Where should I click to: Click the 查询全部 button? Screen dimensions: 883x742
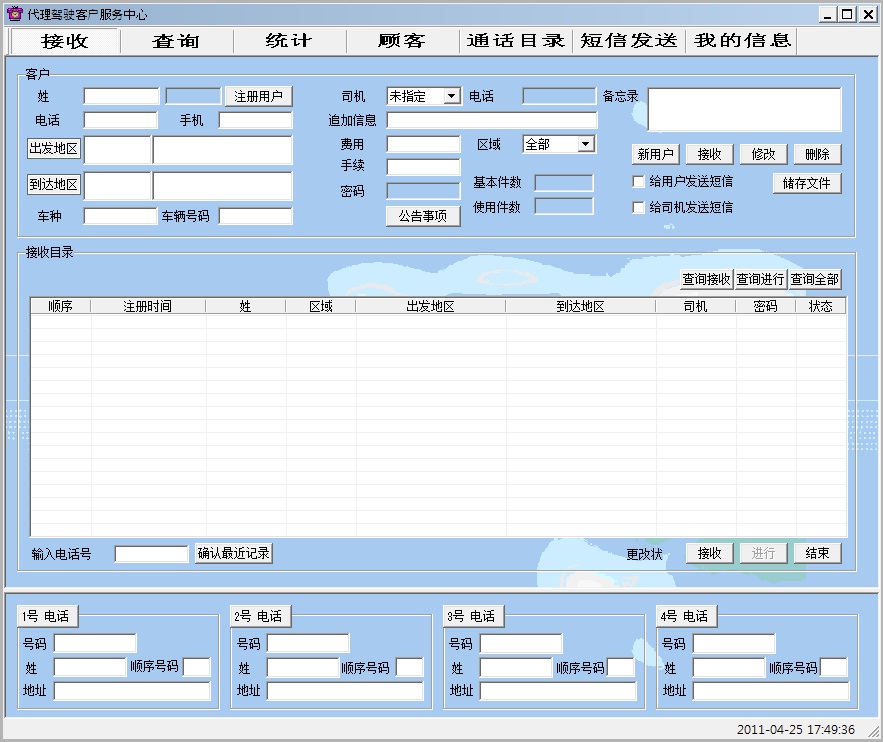pyautogui.click(x=814, y=279)
